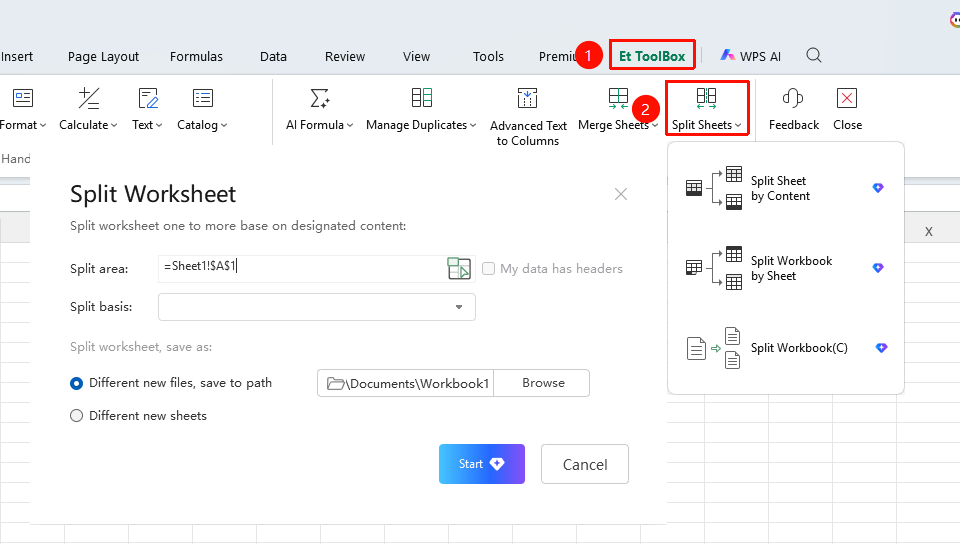Click the search magnifier icon

pos(814,56)
